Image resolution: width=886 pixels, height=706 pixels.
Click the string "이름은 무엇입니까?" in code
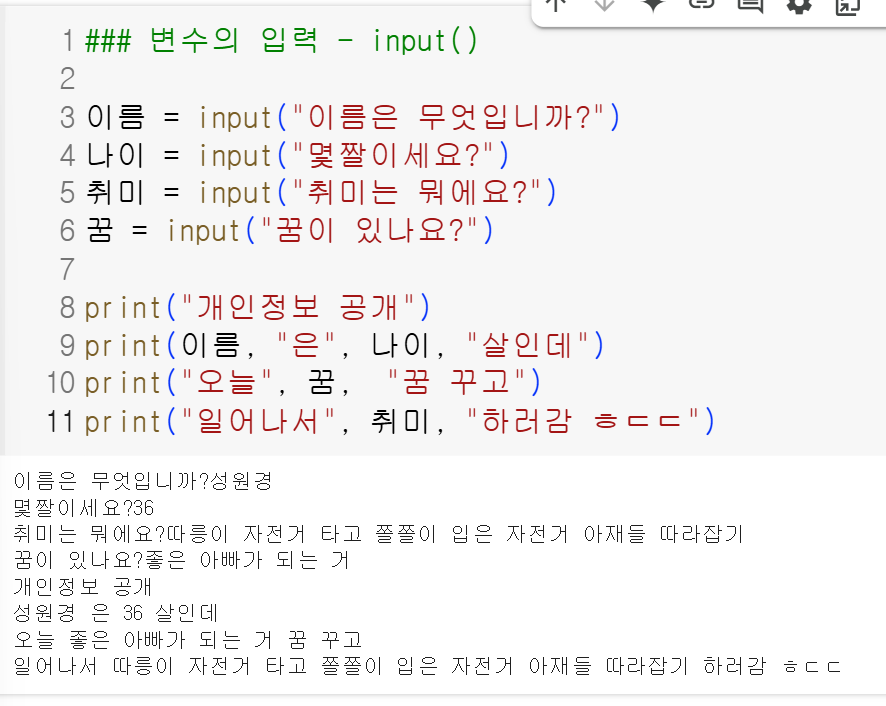click(449, 117)
